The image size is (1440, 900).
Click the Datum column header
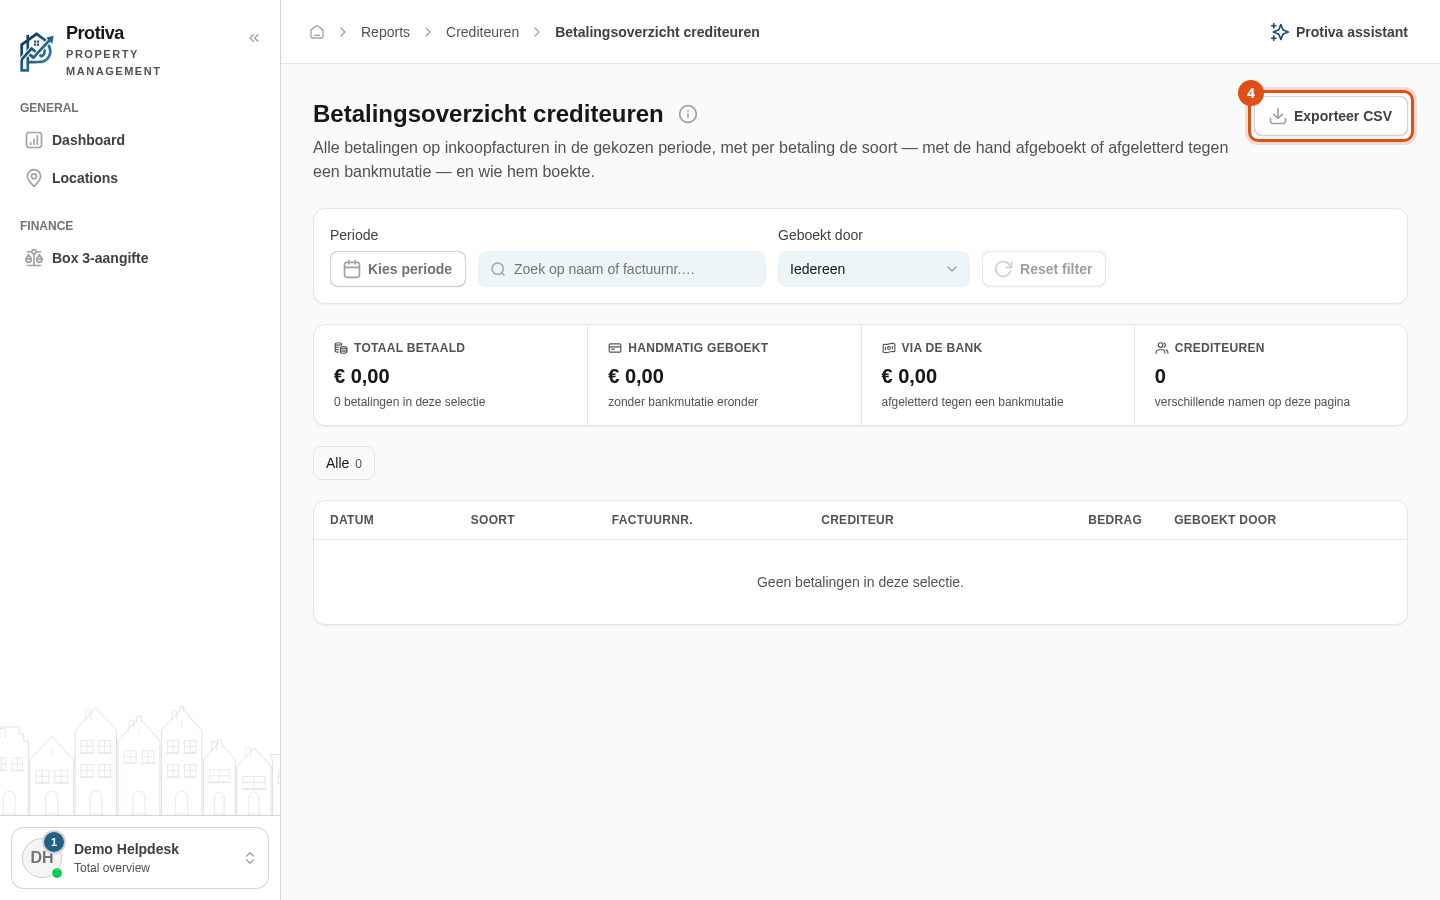point(352,520)
